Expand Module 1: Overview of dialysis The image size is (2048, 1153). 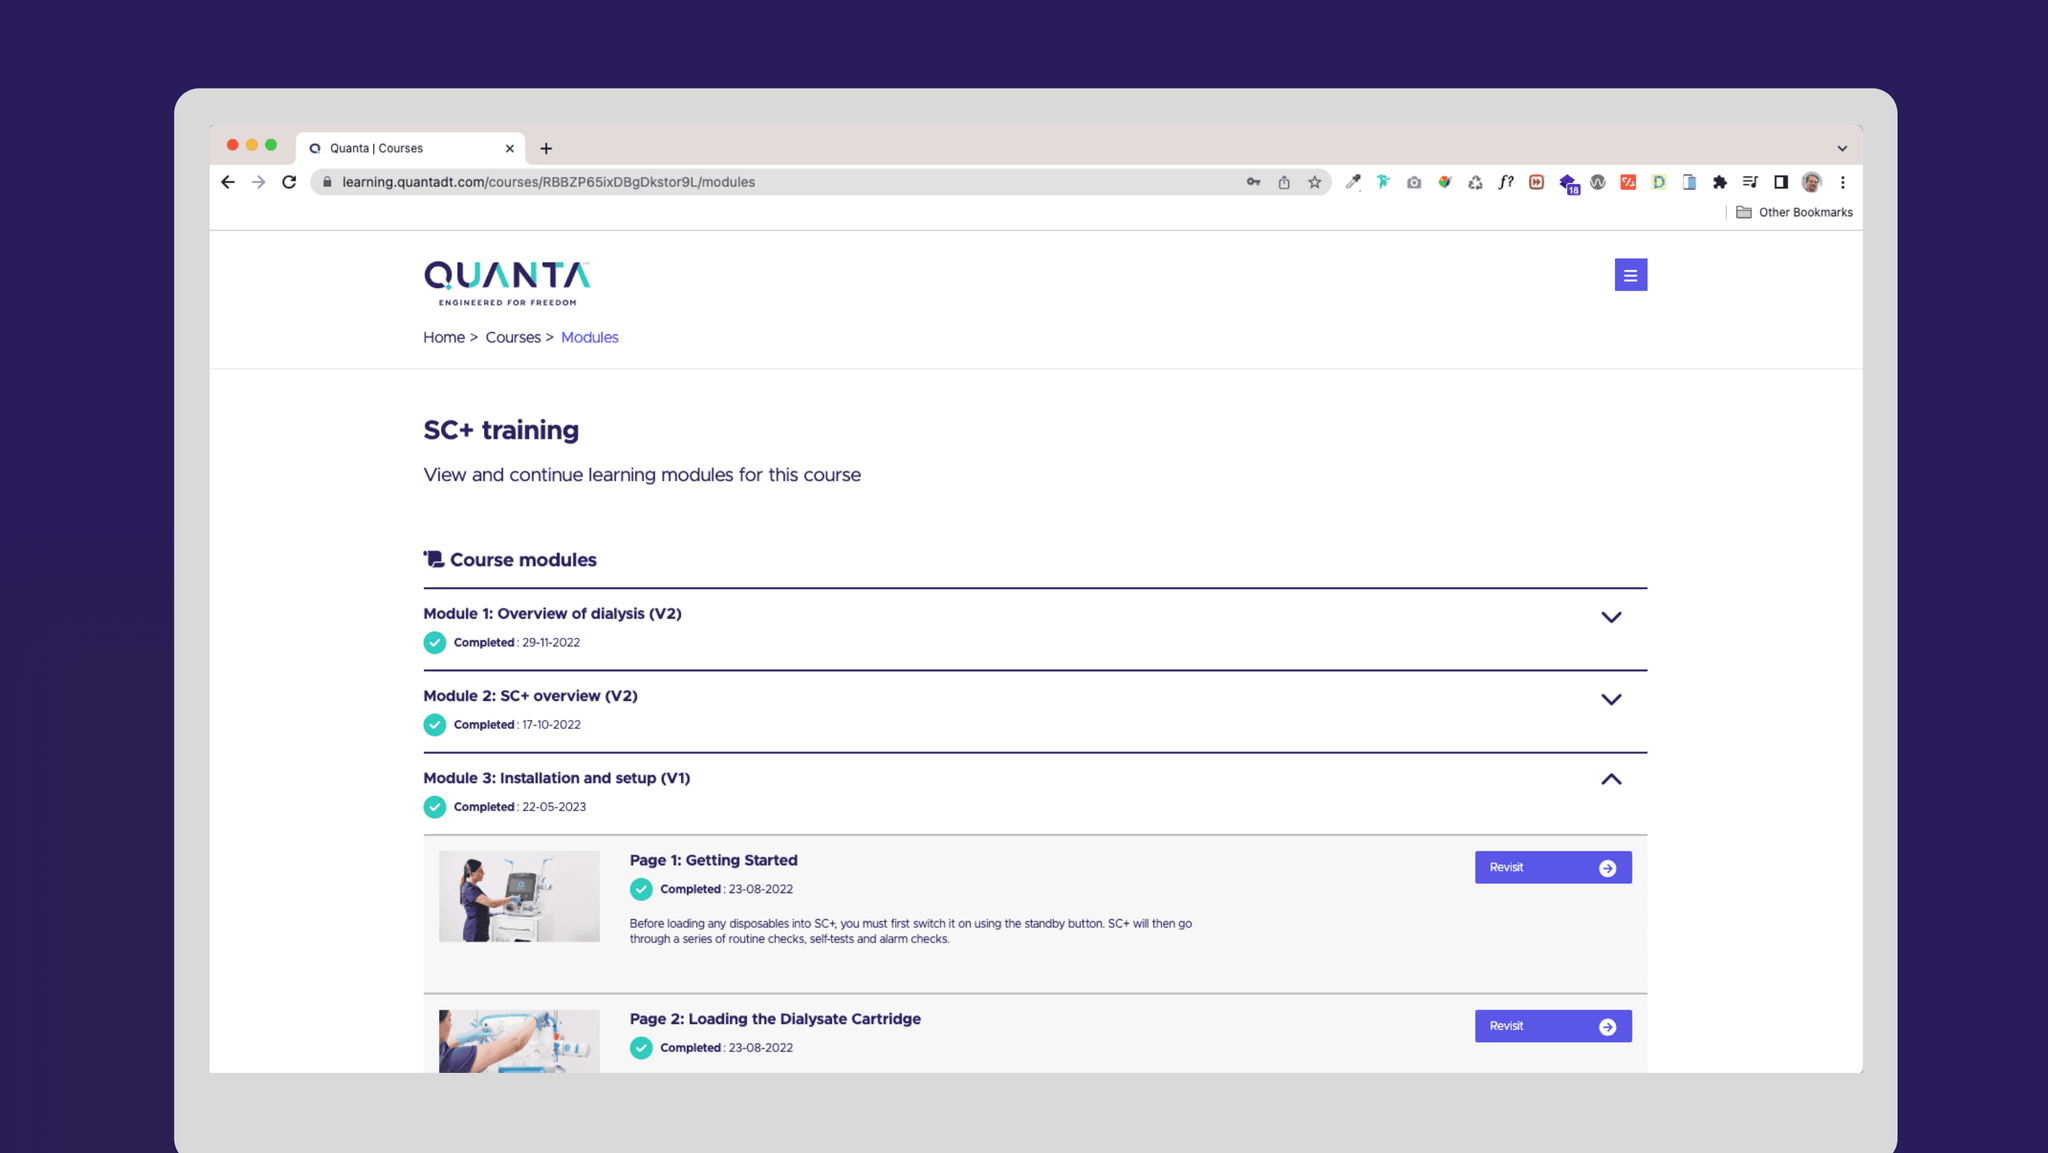(1610, 617)
